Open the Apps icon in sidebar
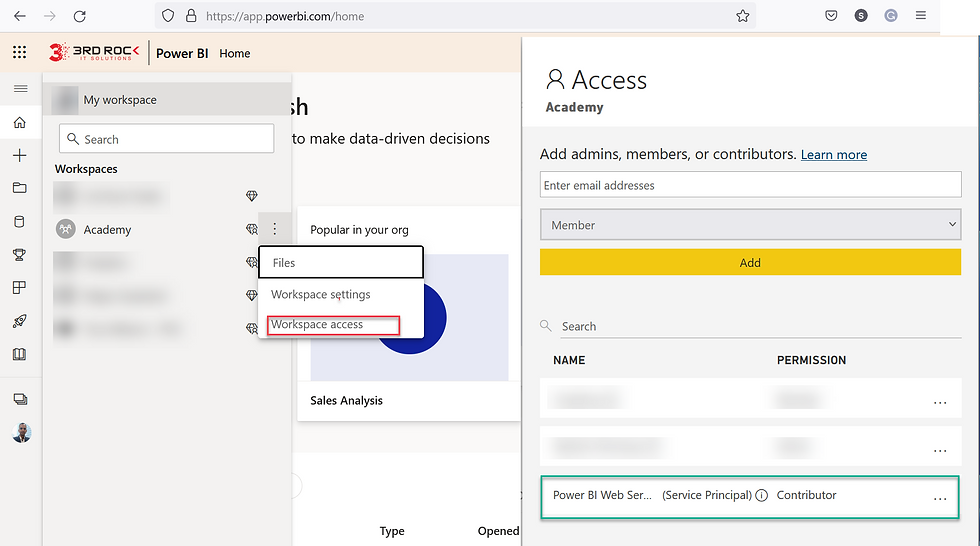This screenshot has width=980, height=546. [x=20, y=287]
